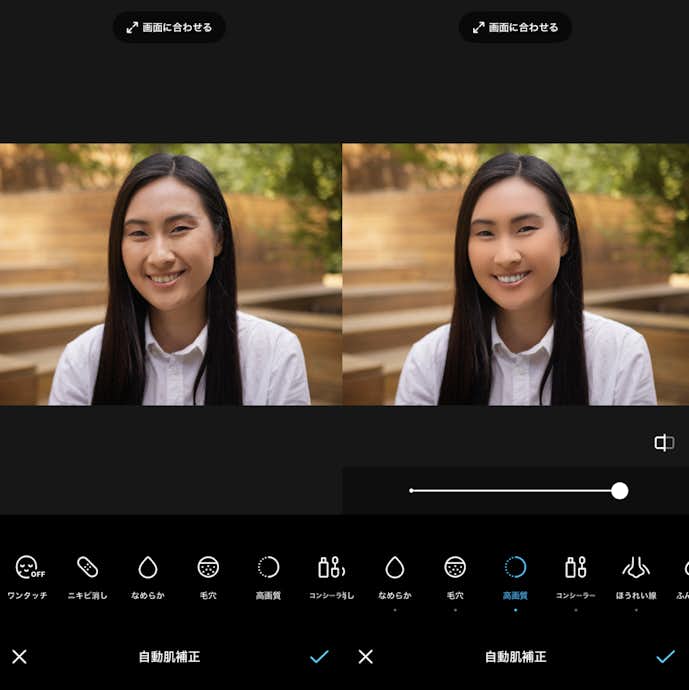Select the ニキビ消し bandage tool

pyautogui.click(x=87, y=569)
